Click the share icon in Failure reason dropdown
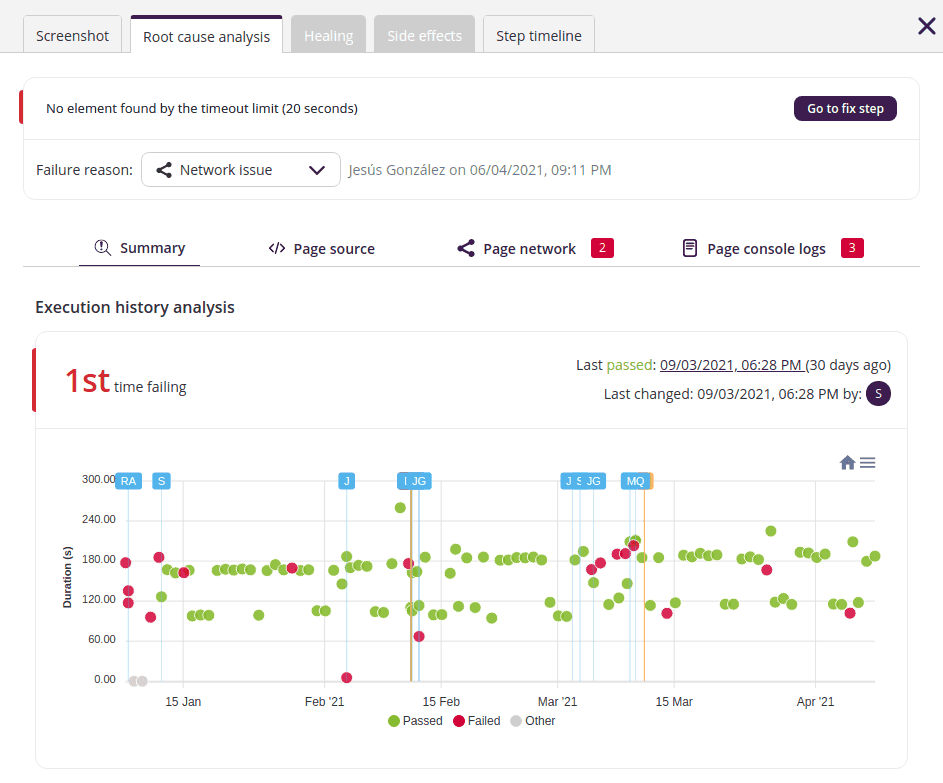Screen dimensions: 943x783 164,170
